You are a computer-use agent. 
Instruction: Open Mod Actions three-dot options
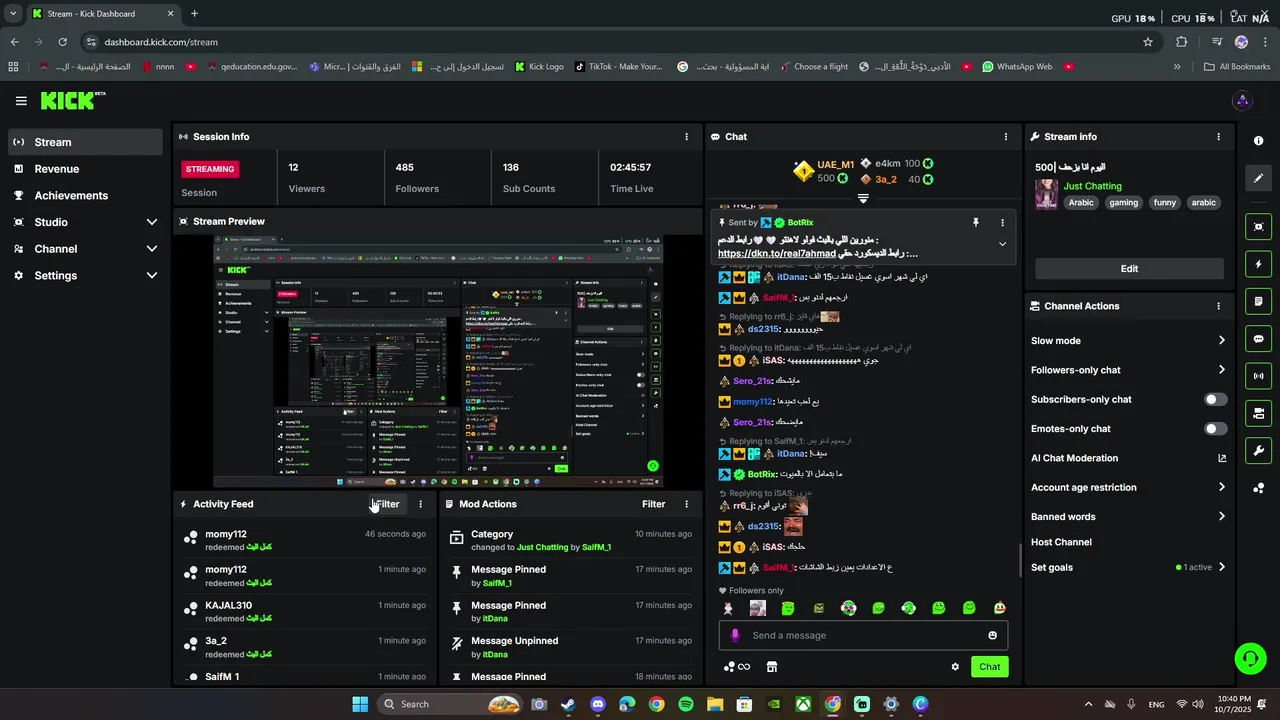pyautogui.click(x=686, y=505)
